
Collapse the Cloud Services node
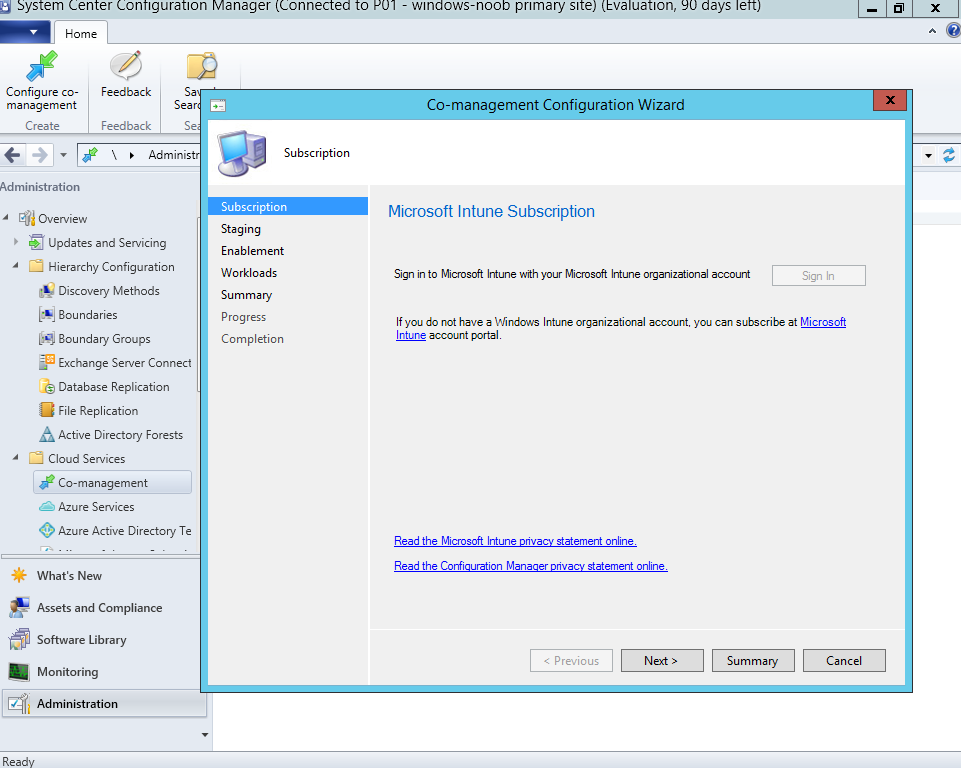click(16, 458)
